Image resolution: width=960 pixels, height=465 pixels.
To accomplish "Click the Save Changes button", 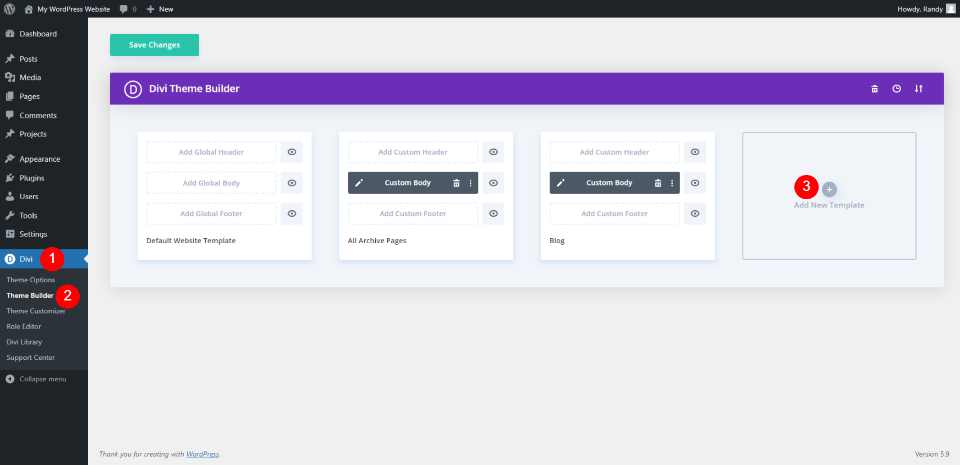I will pos(154,45).
